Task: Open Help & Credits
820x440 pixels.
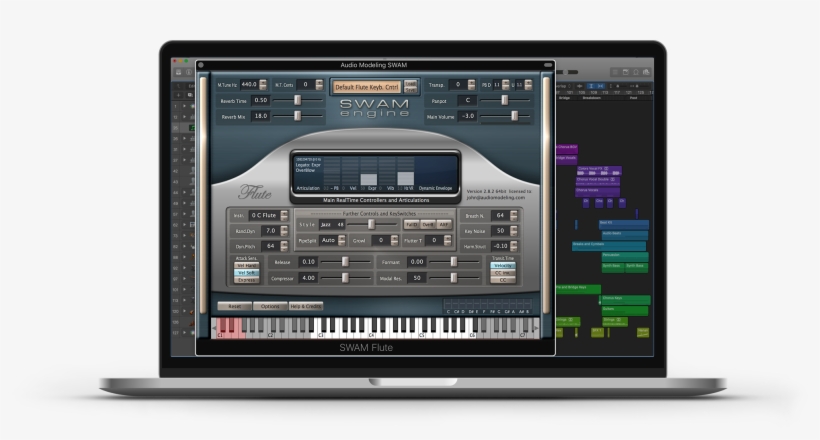Action: (306, 306)
